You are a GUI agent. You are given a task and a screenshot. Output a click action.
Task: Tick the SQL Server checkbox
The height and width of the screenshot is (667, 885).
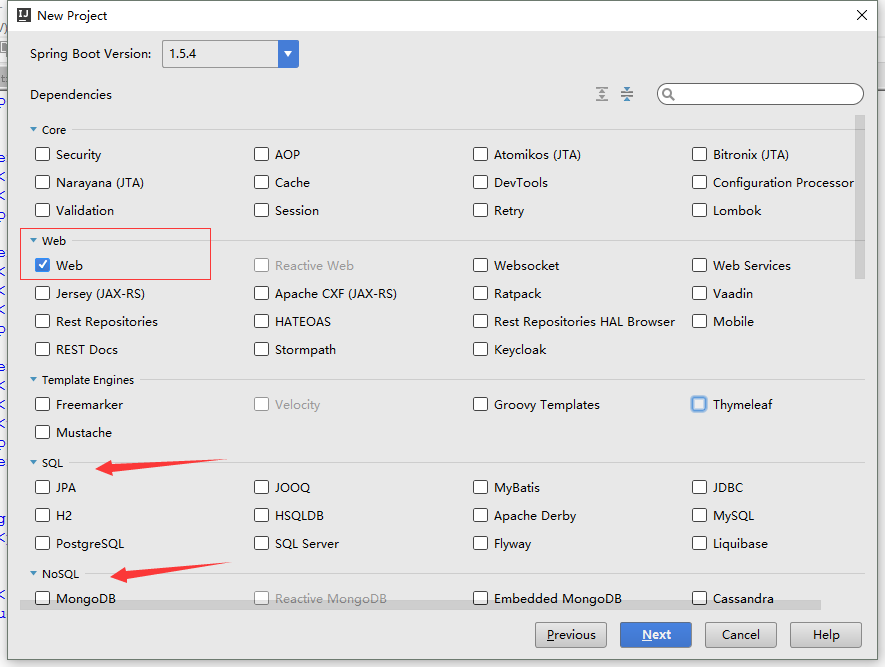point(261,543)
